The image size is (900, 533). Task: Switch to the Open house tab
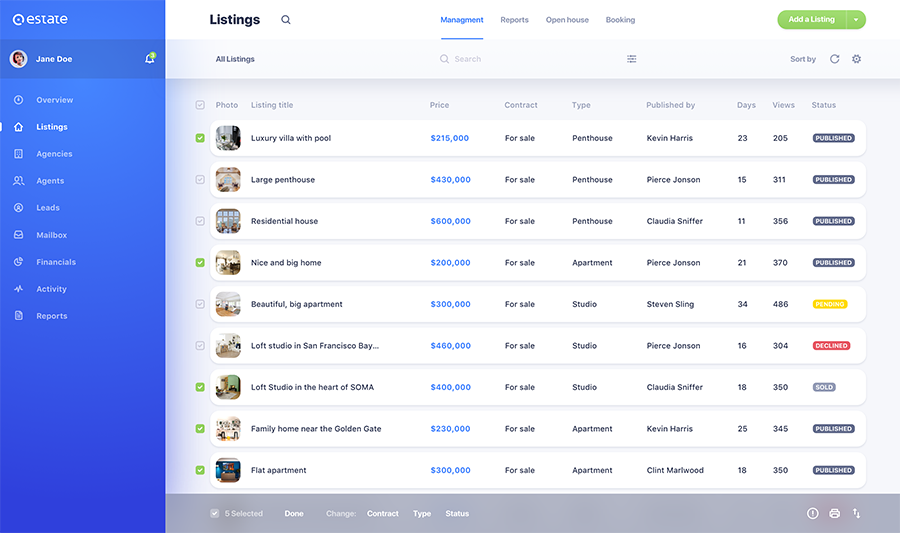pos(567,20)
